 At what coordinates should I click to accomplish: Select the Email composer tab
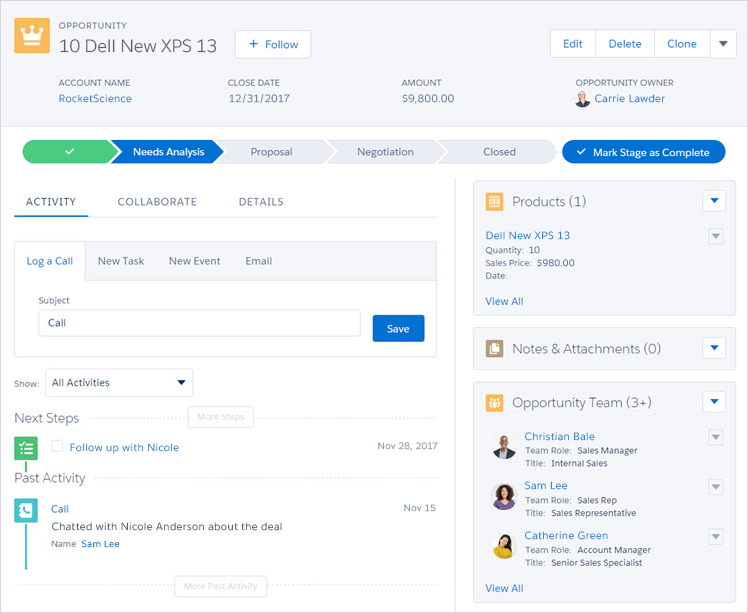pyautogui.click(x=259, y=261)
